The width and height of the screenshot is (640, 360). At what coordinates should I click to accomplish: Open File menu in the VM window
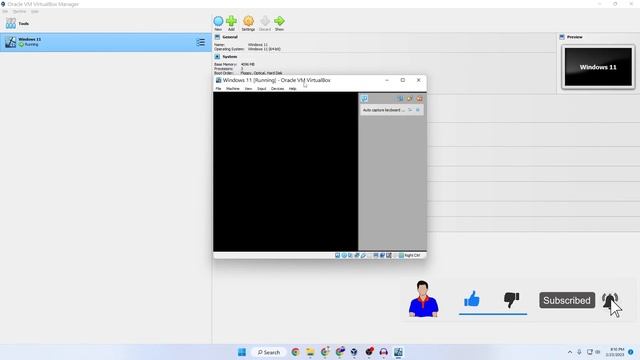(x=218, y=89)
